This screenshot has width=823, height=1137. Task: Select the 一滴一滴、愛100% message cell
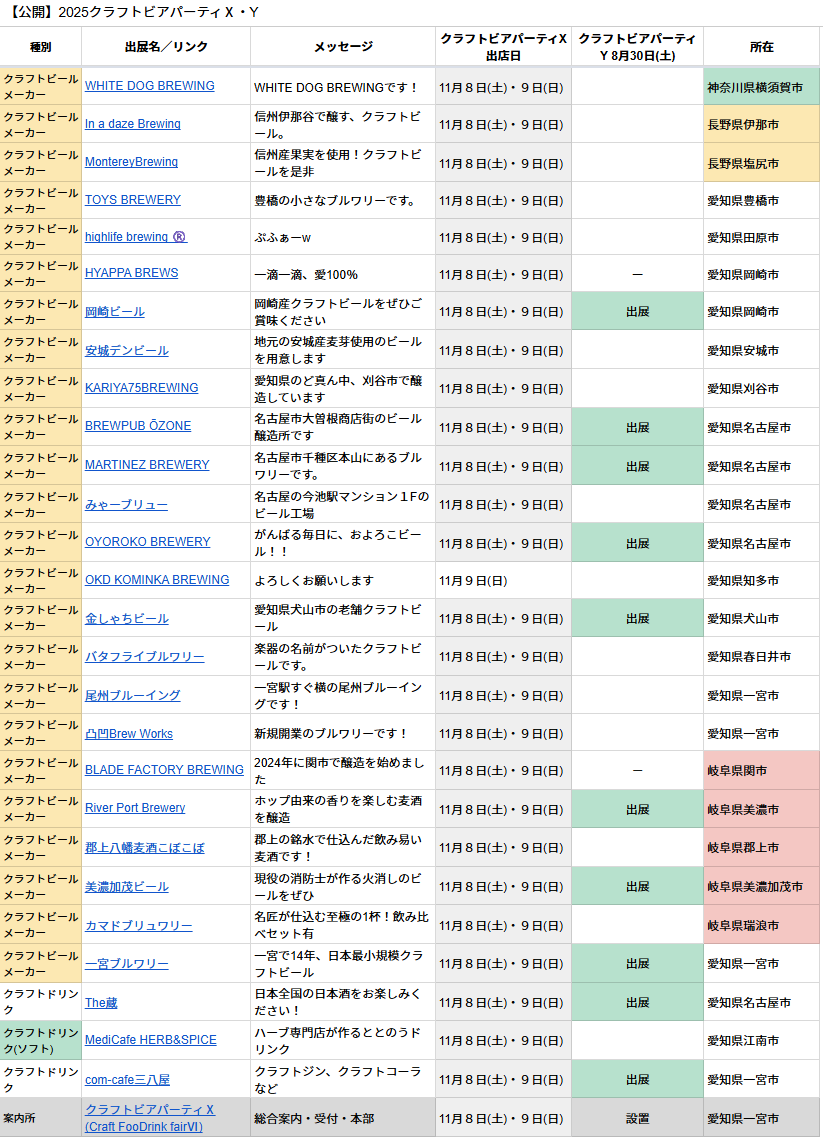[343, 275]
